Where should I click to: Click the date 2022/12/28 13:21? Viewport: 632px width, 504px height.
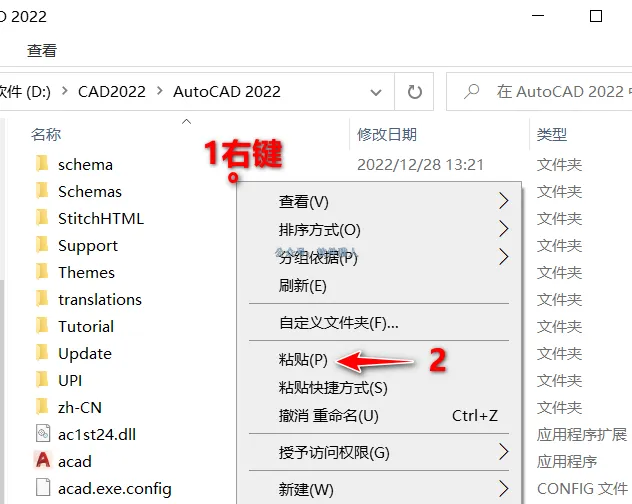[420, 165]
